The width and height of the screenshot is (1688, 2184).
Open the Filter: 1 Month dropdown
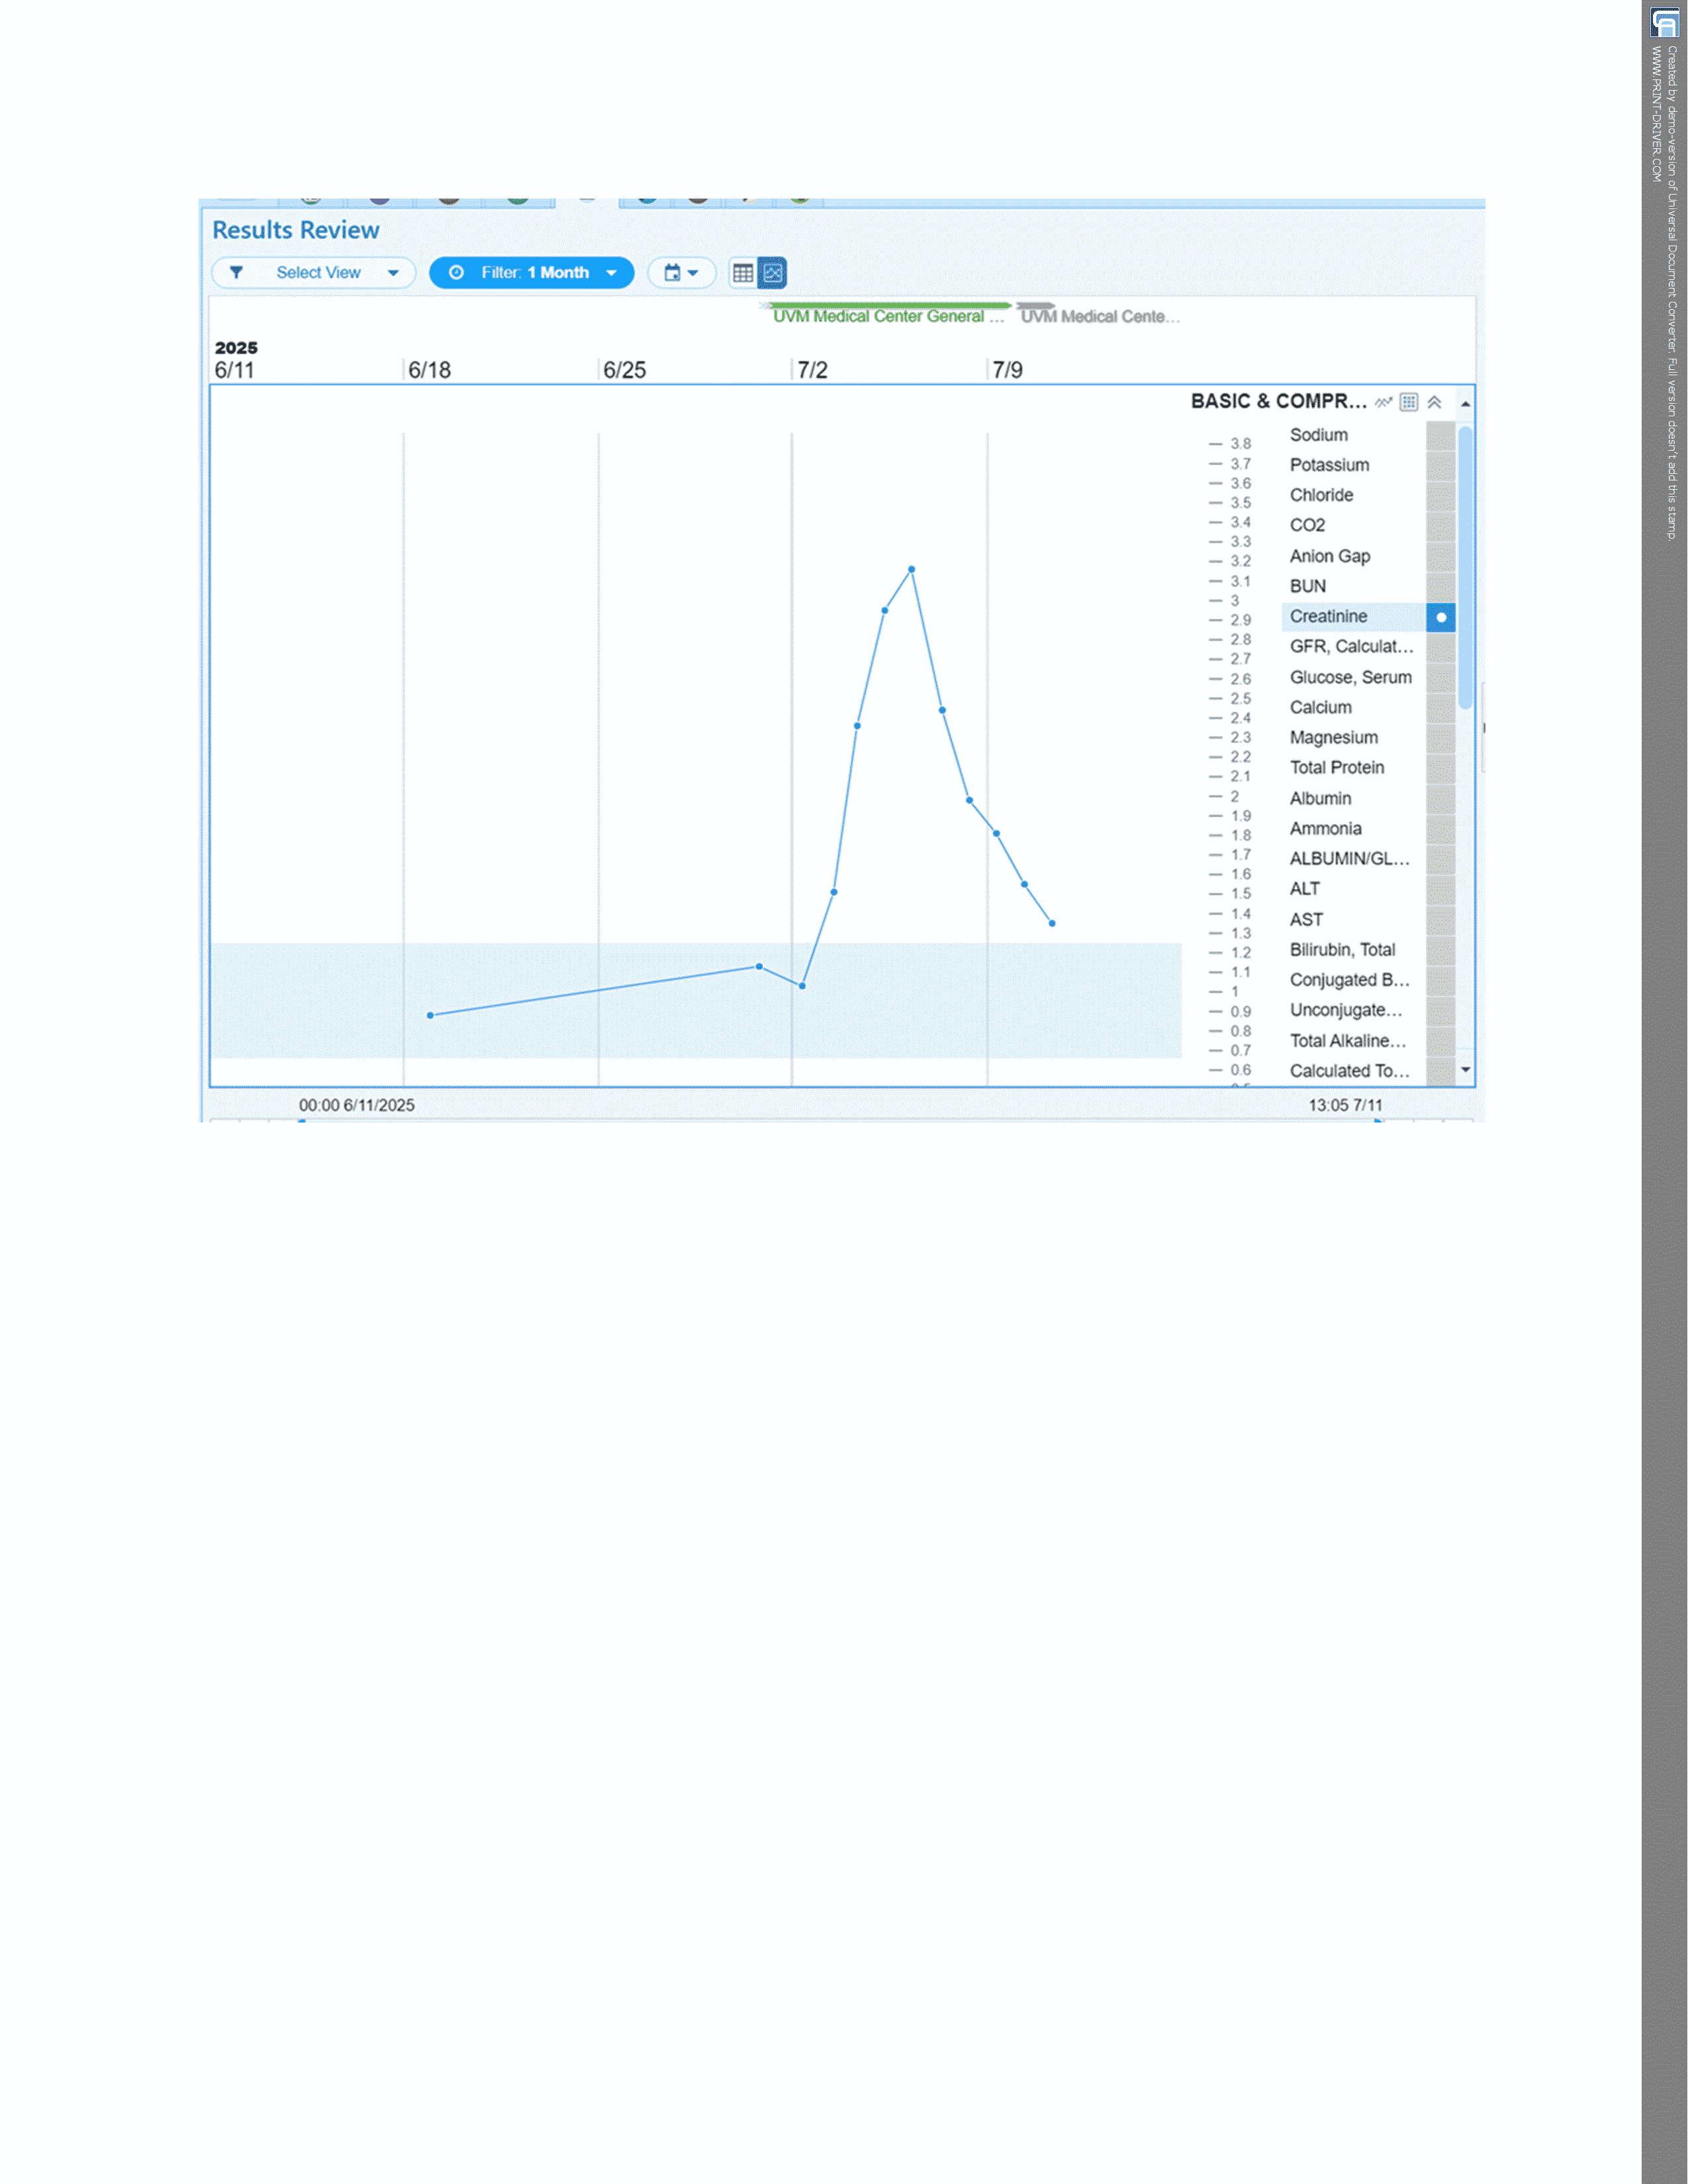(x=532, y=273)
